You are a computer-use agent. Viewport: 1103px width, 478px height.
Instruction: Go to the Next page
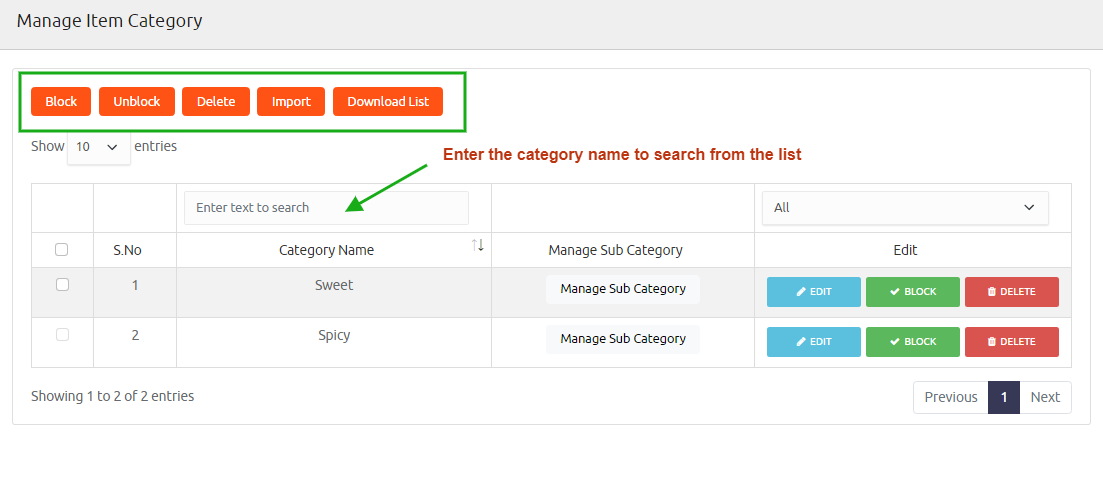[1045, 397]
